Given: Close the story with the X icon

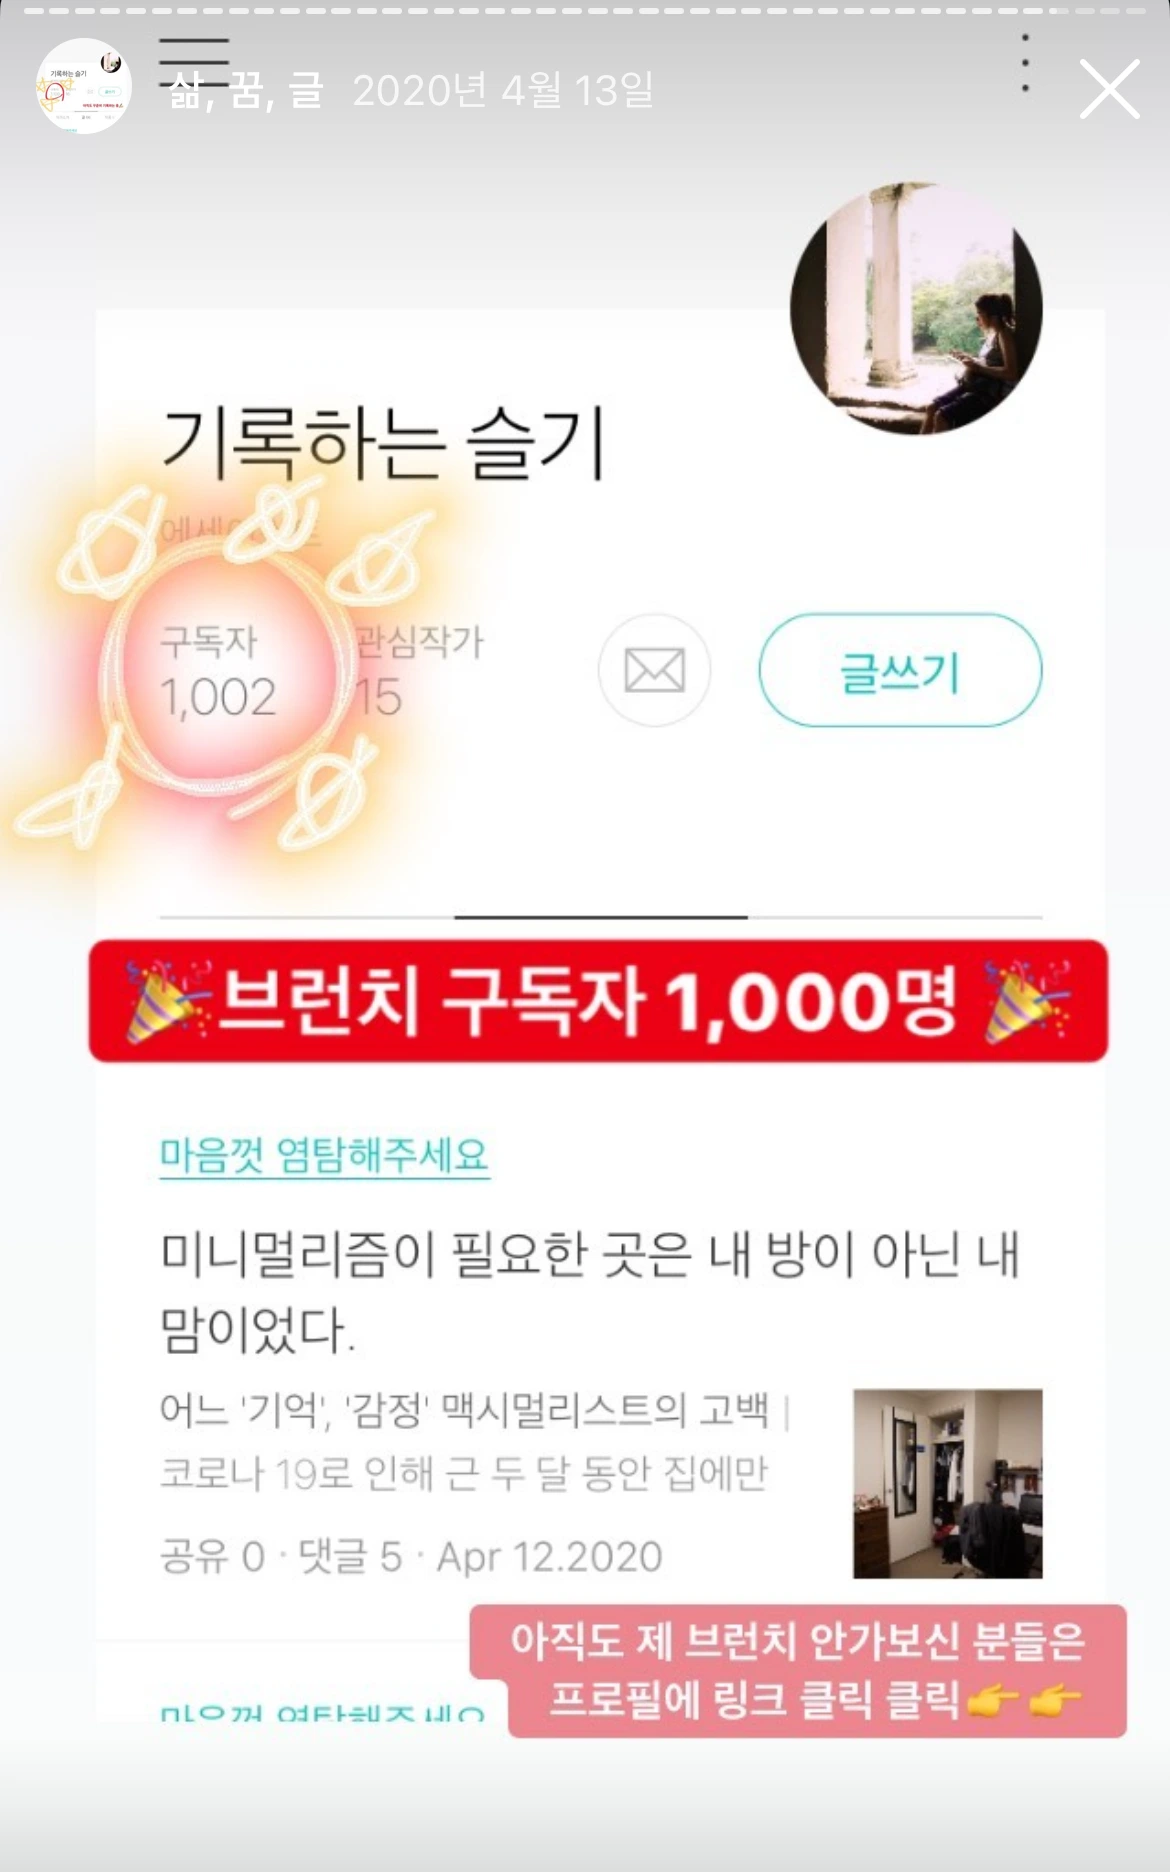Looking at the screenshot, I should click(1109, 89).
